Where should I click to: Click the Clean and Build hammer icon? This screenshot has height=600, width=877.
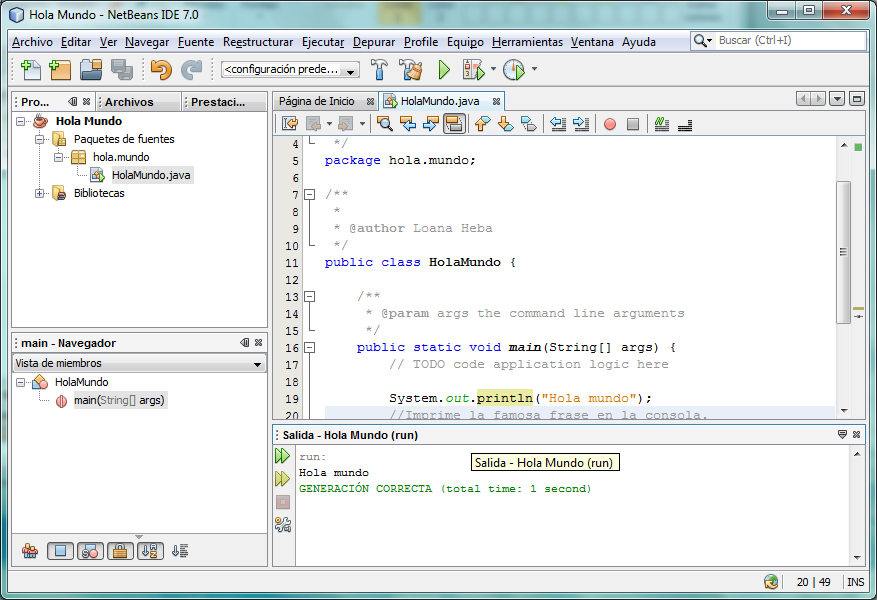pos(409,70)
